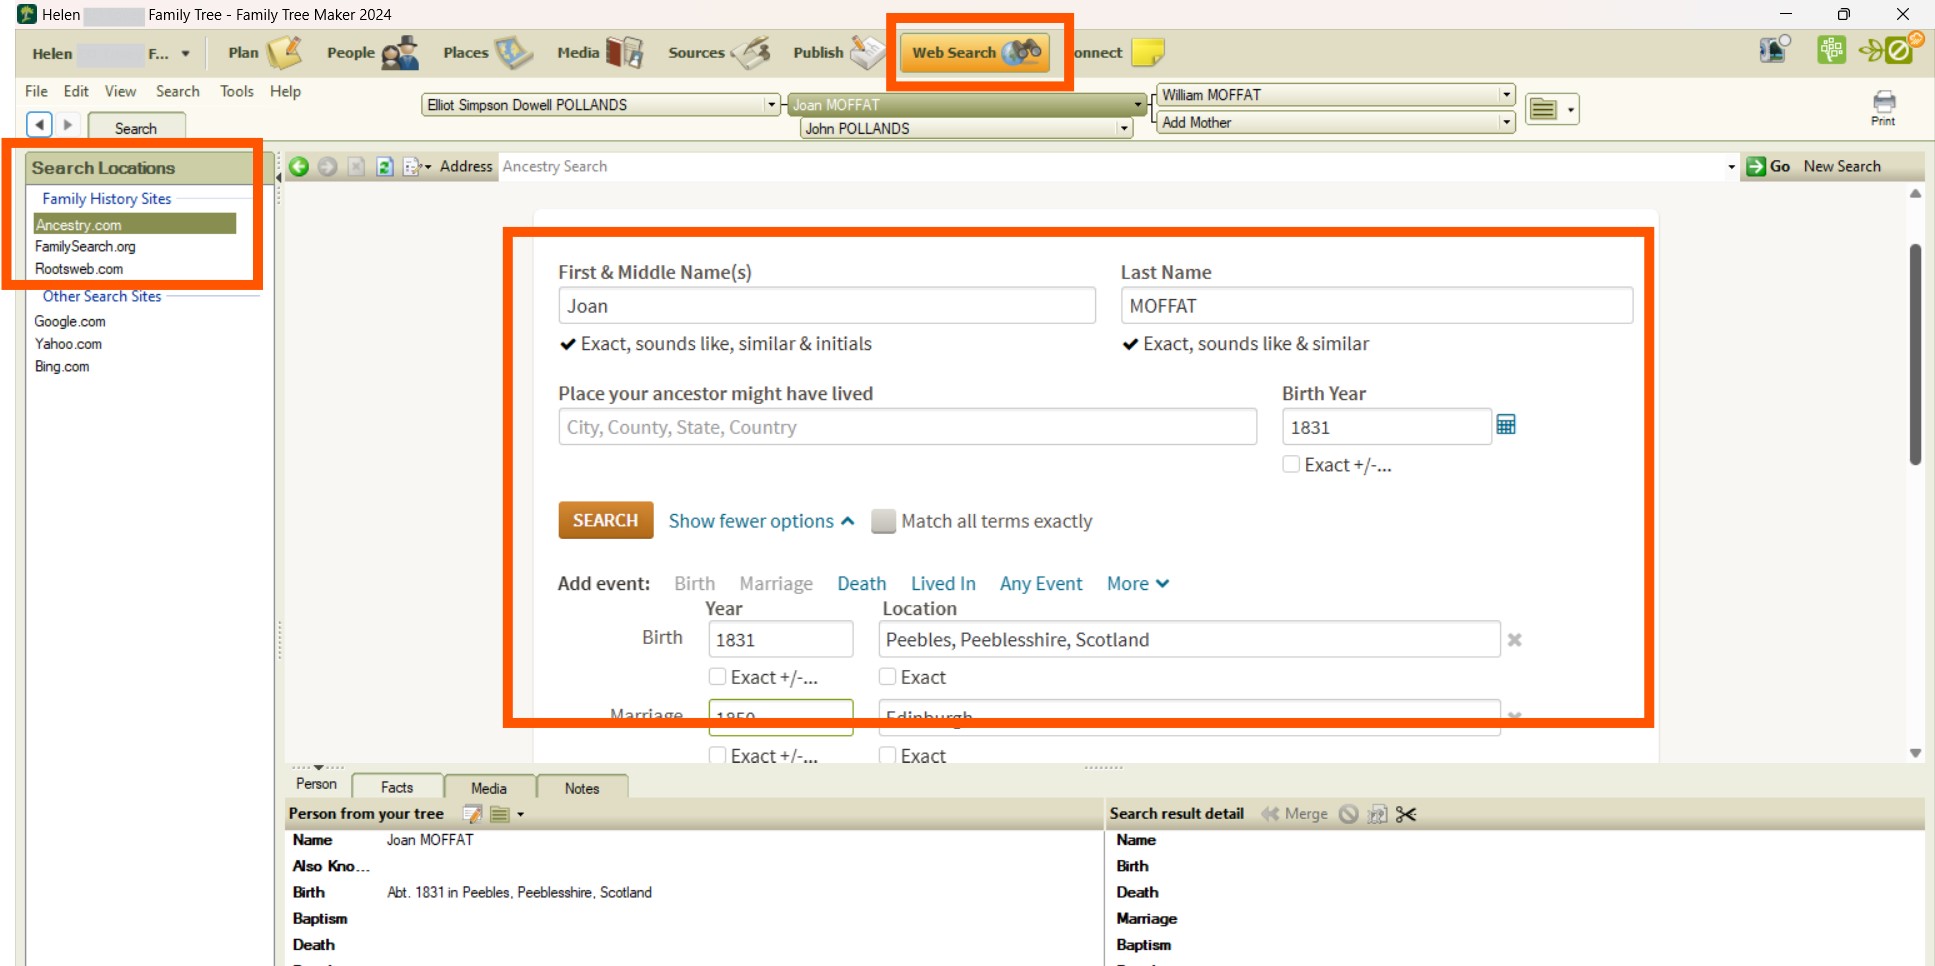Viewport: 1935px width, 966px height.
Task: Select FamilySearch.org in Search Locations
Action: click(85, 247)
